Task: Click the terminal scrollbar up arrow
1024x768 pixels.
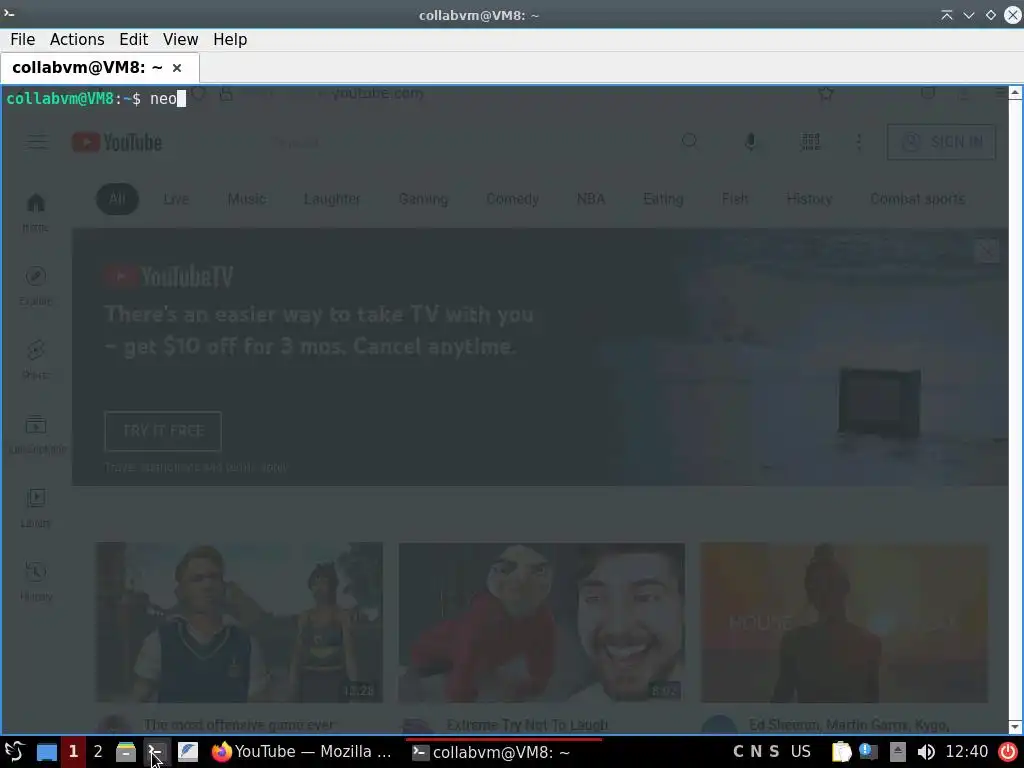Action: pyautogui.click(x=1015, y=93)
